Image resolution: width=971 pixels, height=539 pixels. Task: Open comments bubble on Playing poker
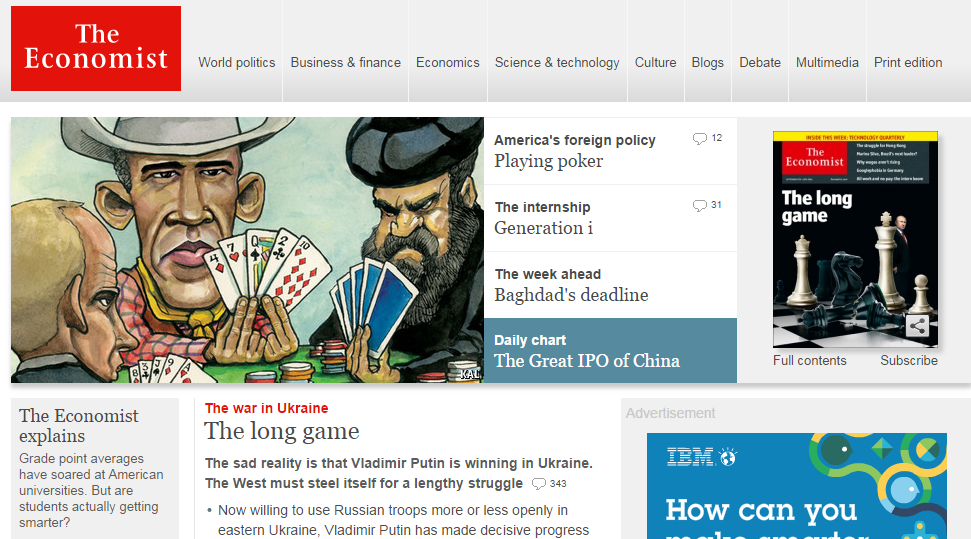click(700, 138)
